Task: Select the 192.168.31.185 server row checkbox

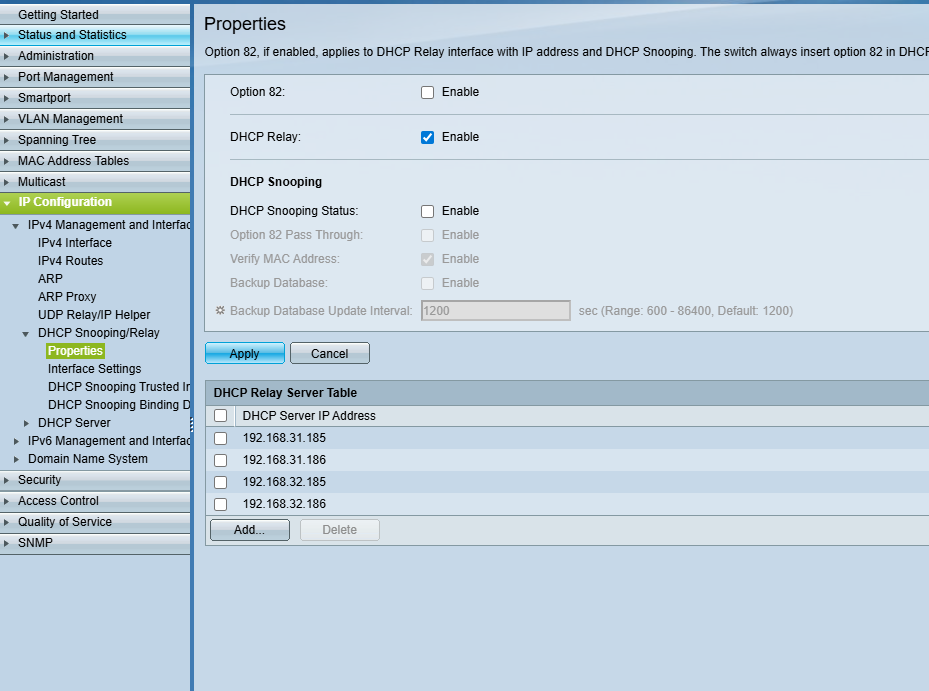Action: 221,438
